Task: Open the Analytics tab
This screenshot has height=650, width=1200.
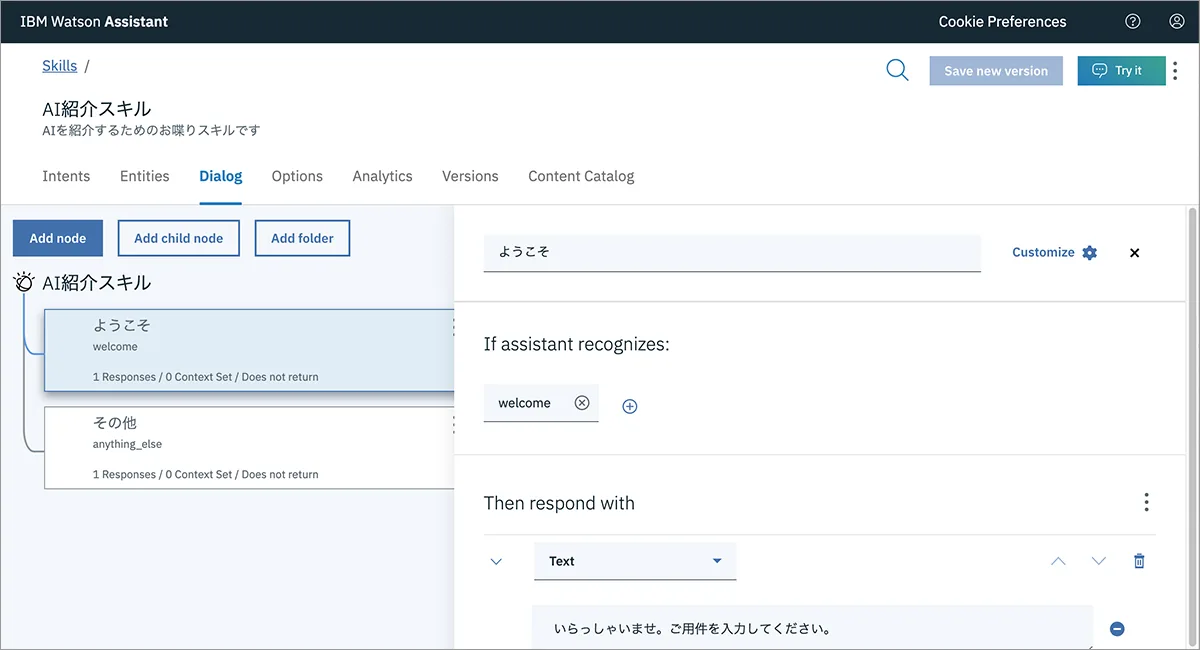Action: click(382, 176)
